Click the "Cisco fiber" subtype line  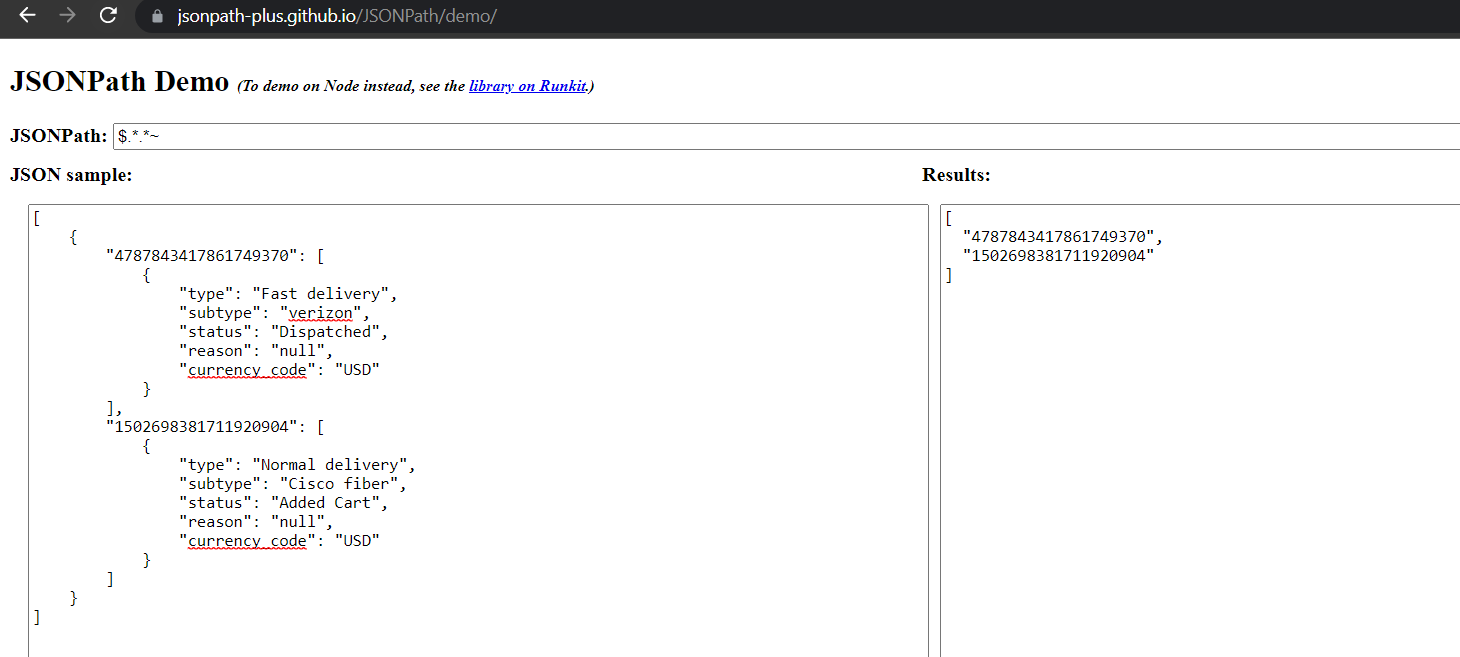coord(293,484)
